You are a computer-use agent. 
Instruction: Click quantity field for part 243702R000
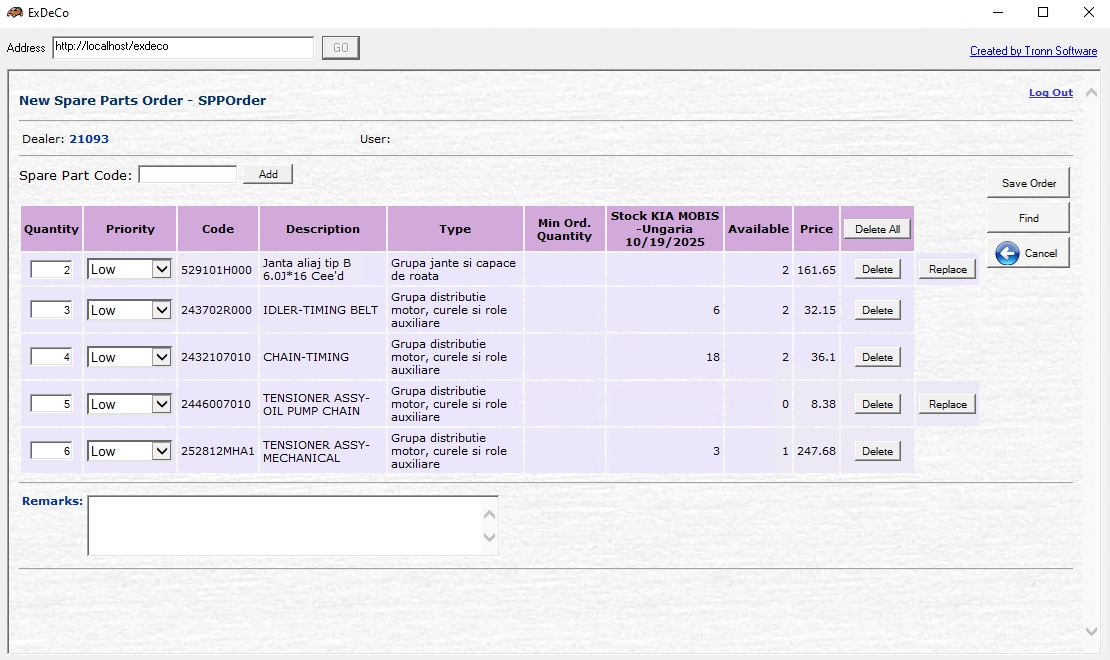52,310
